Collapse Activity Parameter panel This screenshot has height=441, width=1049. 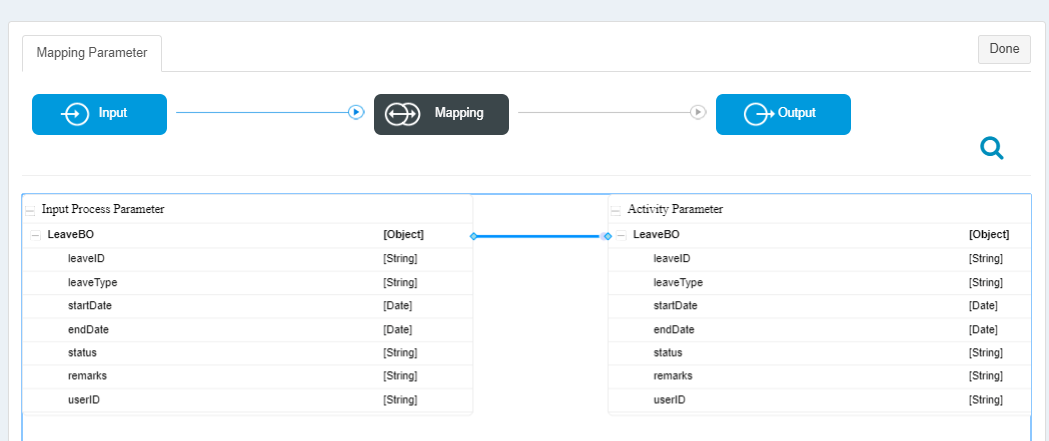pos(615,210)
